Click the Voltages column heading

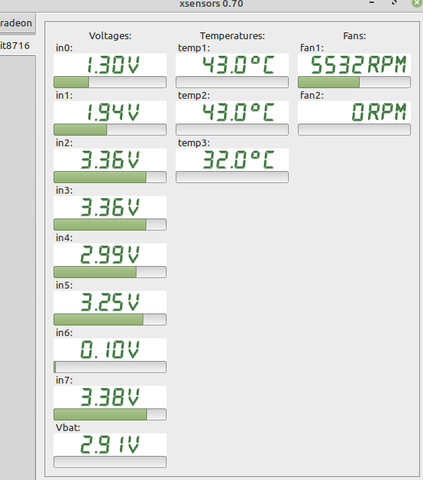(110, 36)
